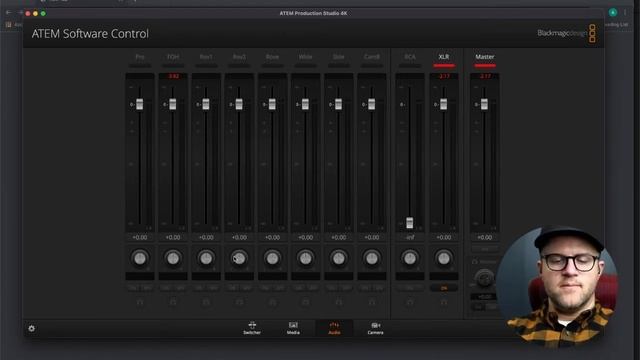Toggle the ON button for the Cam8 channel
The width and height of the screenshot is (640, 360).
click(365, 288)
